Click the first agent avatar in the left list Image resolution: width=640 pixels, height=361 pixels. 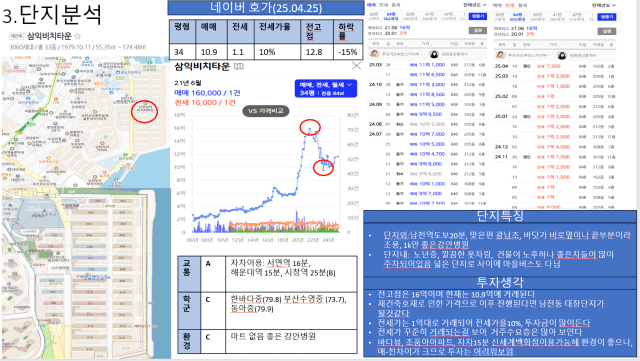click(x=374, y=54)
